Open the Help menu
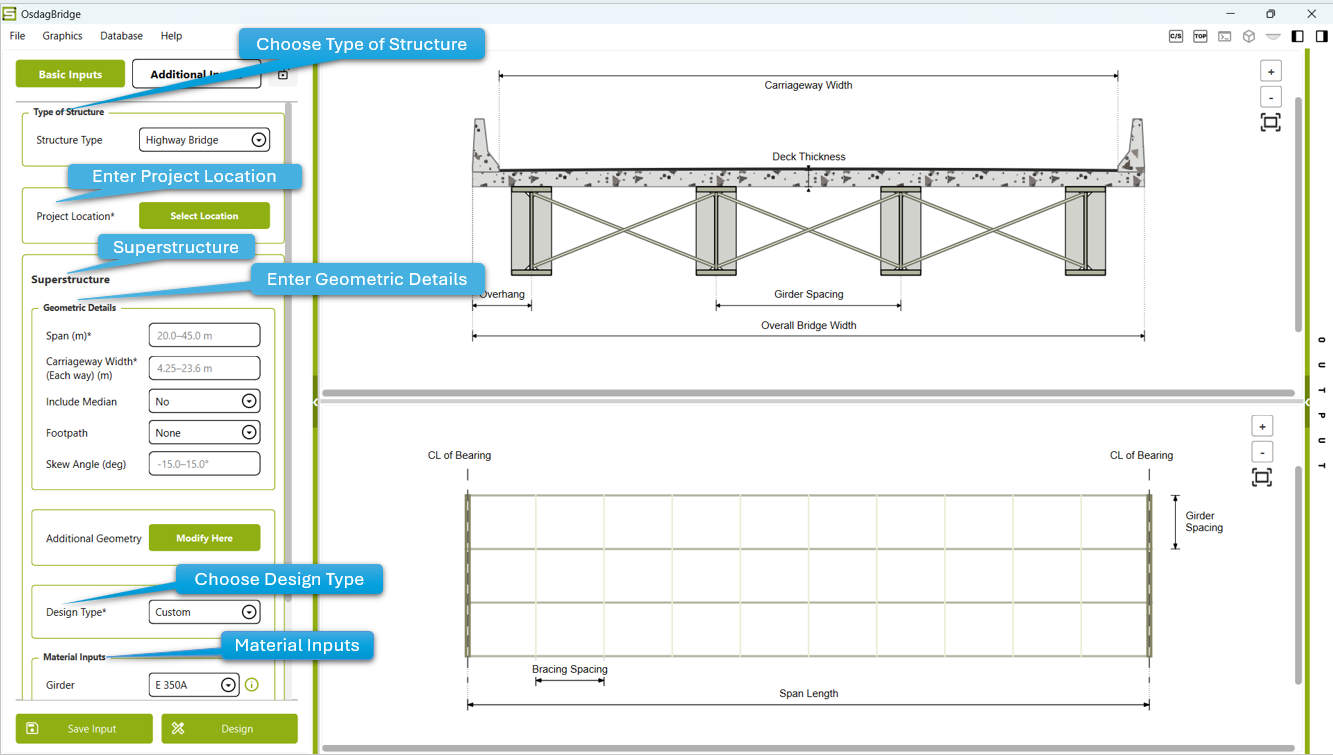Image resolution: width=1333 pixels, height=755 pixels. pos(171,36)
